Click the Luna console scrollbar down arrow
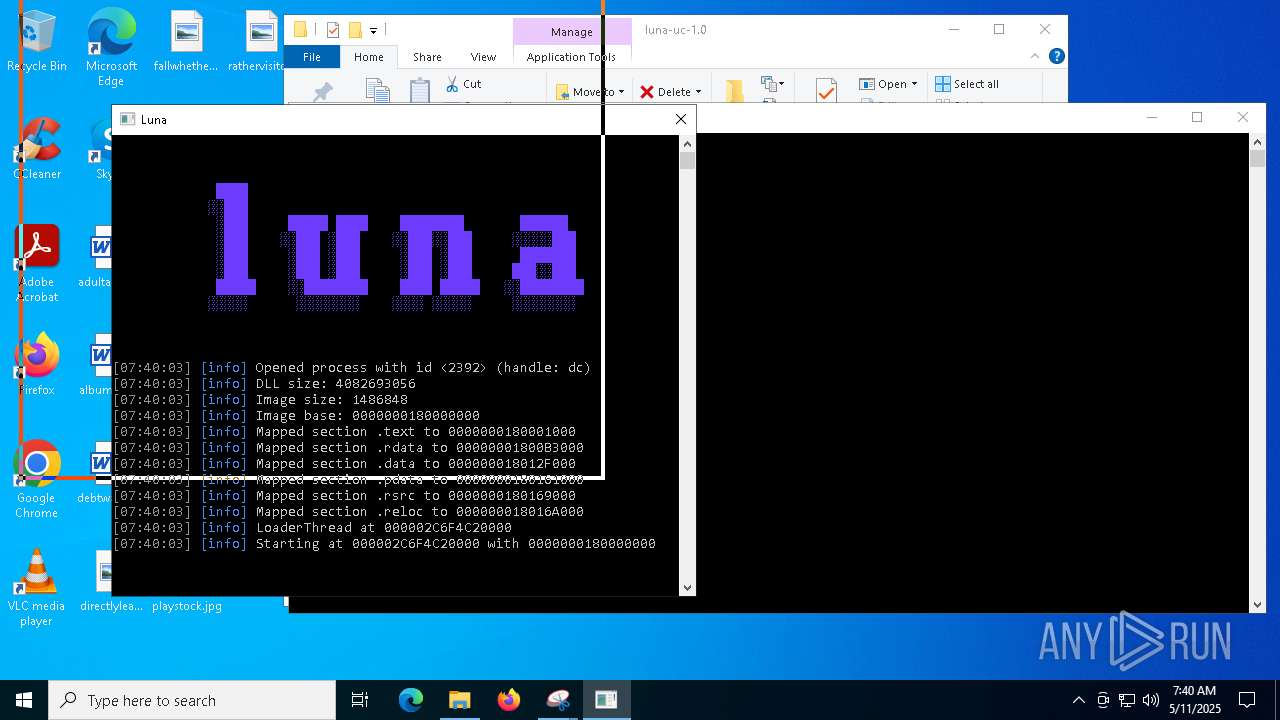This screenshot has width=1280, height=720. coord(687,588)
